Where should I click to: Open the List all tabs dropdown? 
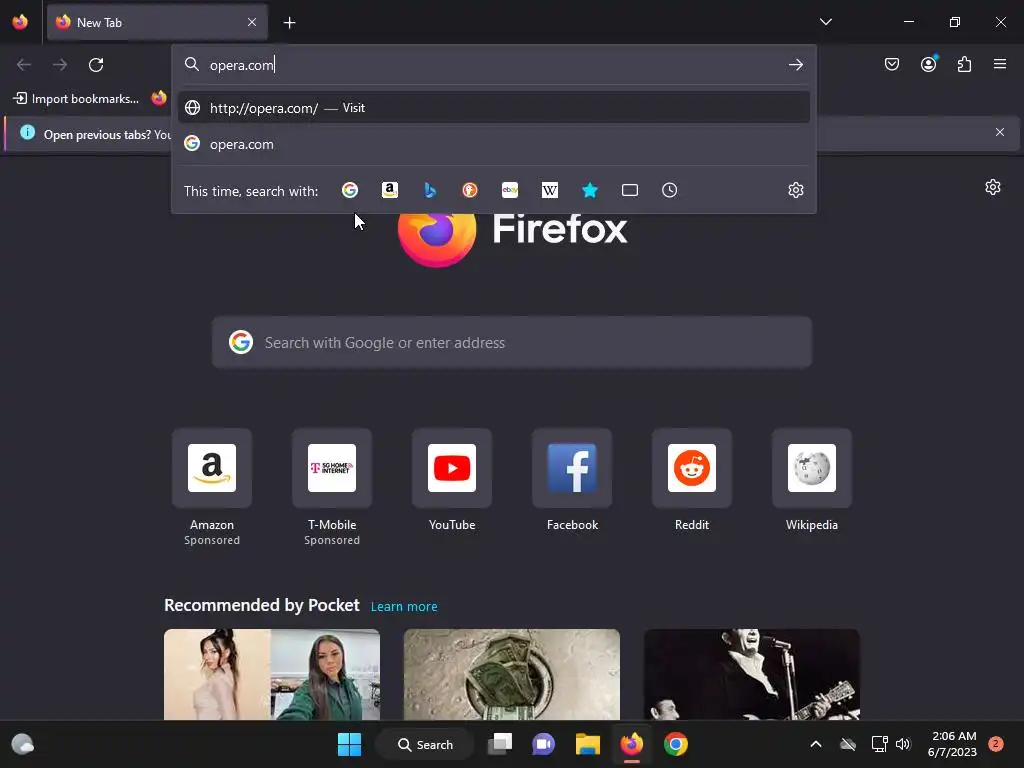(x=825, y=22)
